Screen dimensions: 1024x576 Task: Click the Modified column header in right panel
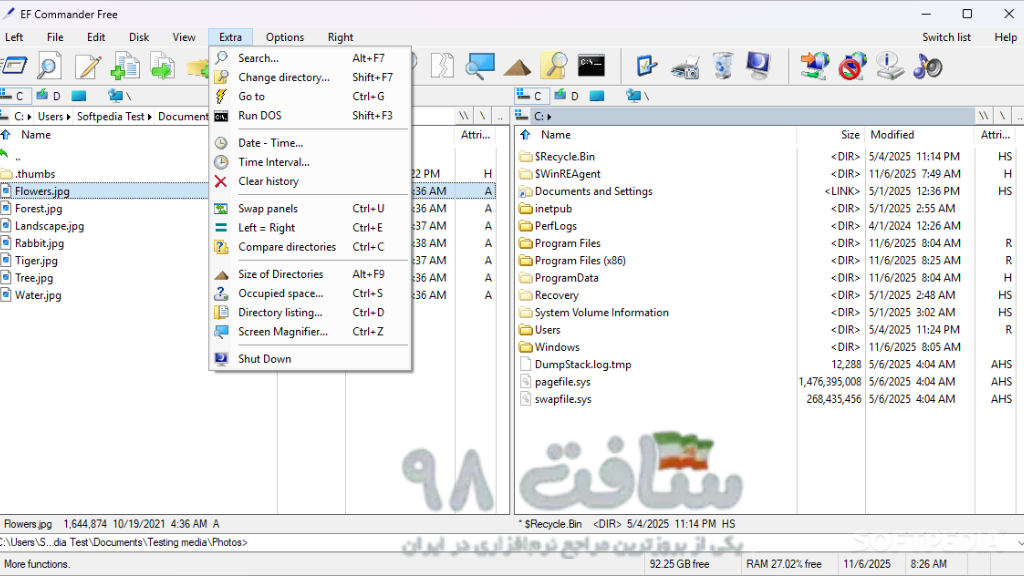[x=920, y=135]
